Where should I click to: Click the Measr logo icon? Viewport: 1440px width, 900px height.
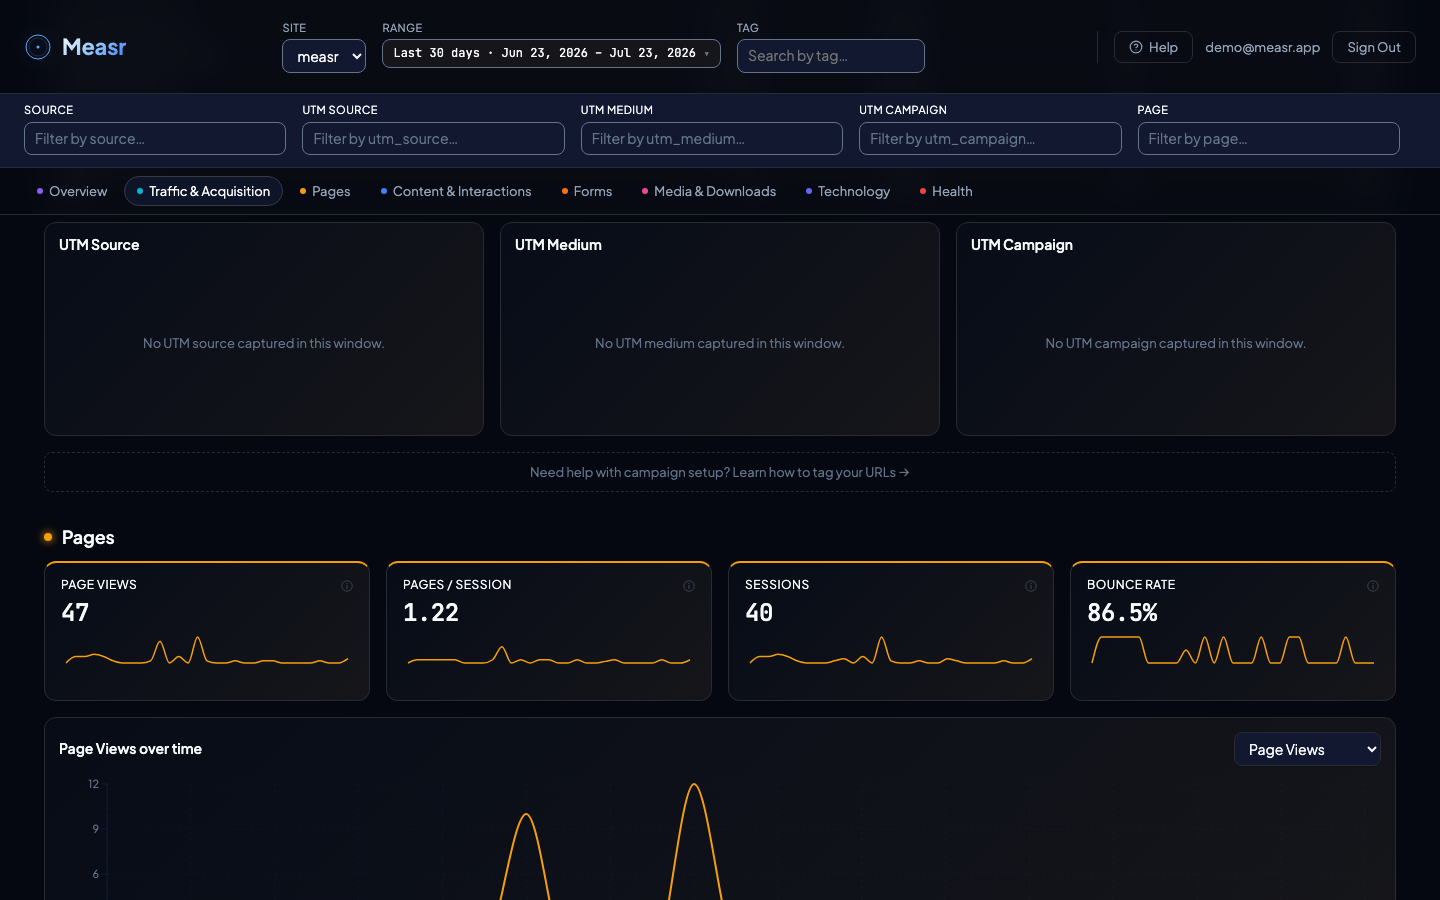[x=38, y=47]
